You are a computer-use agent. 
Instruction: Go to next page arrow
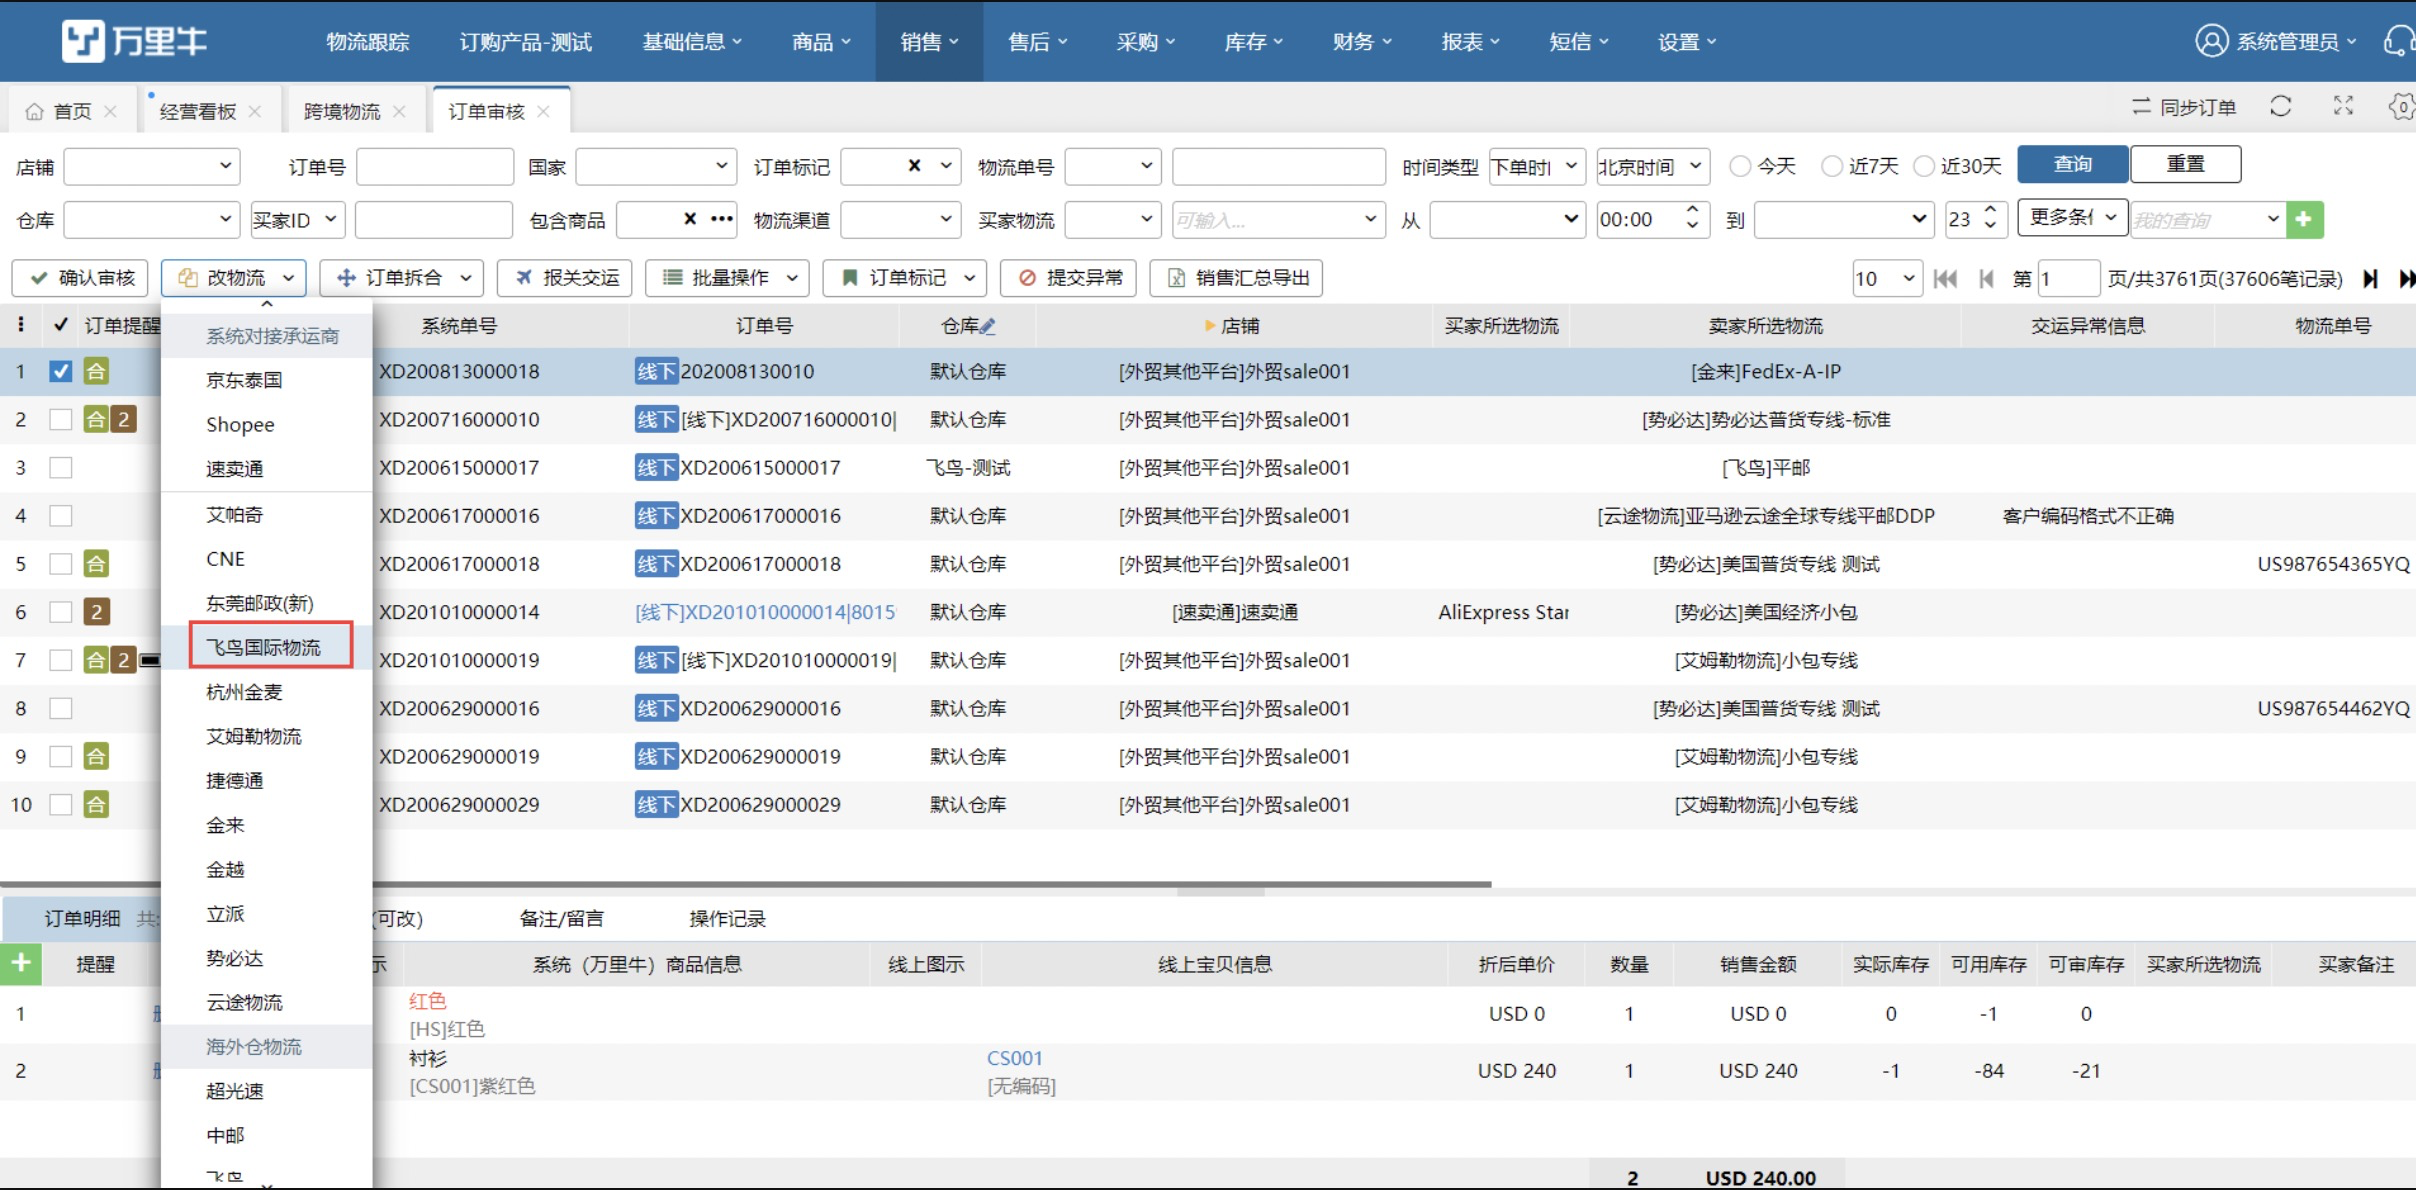pos(2370,279)
